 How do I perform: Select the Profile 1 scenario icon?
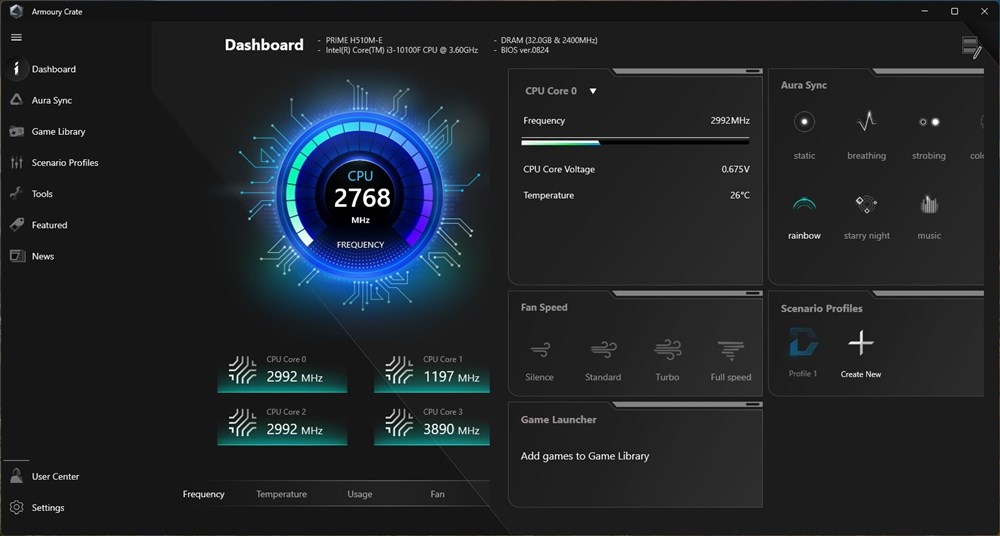(803, 343)
